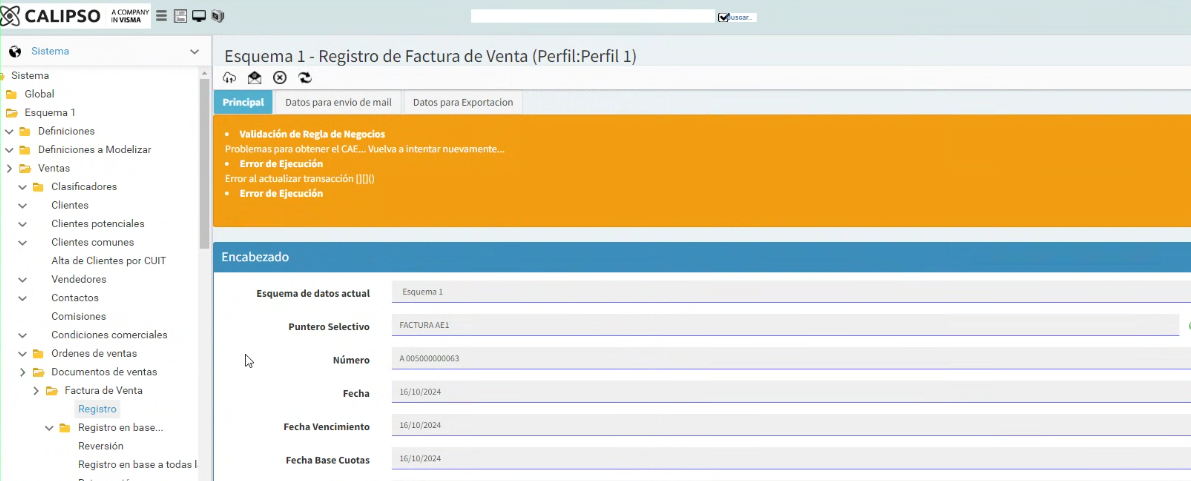Viewport: 1191px width, 481px height.
Task: Click the Número field
Action: [x=791, y=359]
